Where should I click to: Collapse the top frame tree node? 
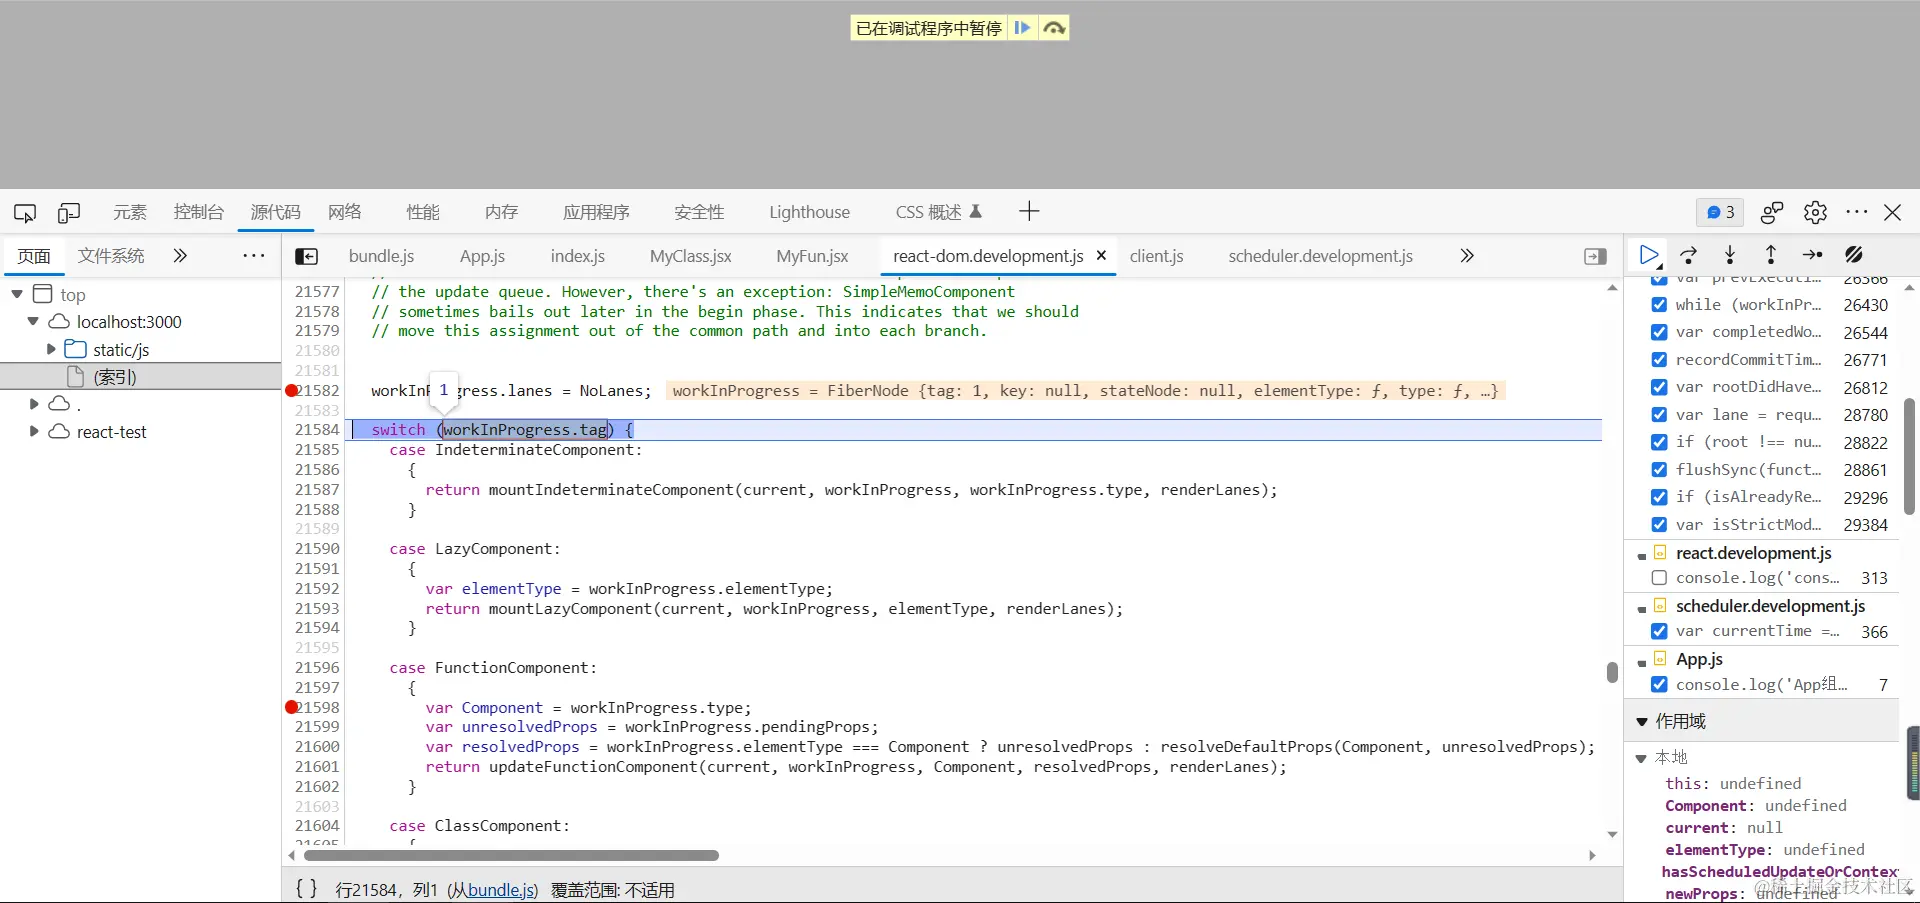coord(17,294)
